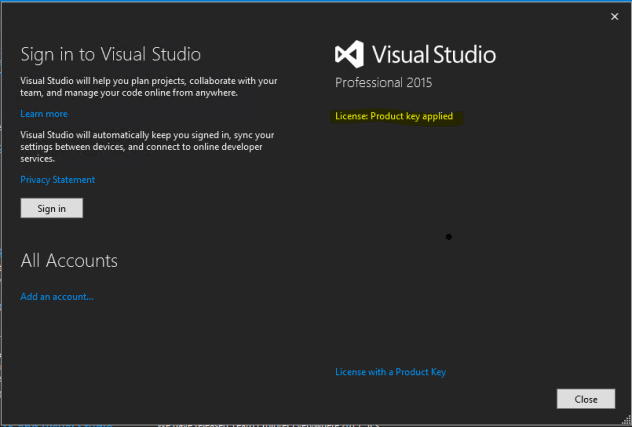This screenshot has height=427, width=632.
Task: Open the Privacy Statement link
Action: coord(58,180)
